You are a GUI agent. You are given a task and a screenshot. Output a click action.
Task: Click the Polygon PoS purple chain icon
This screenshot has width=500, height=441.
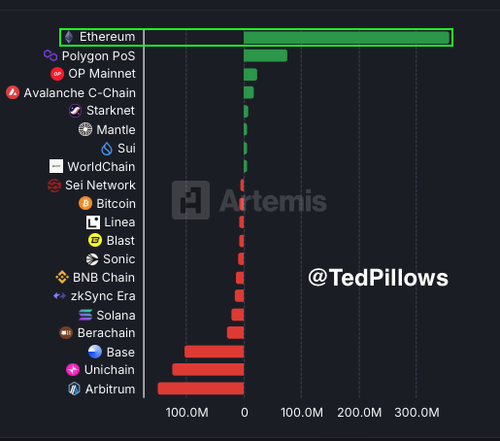point(50,56)
